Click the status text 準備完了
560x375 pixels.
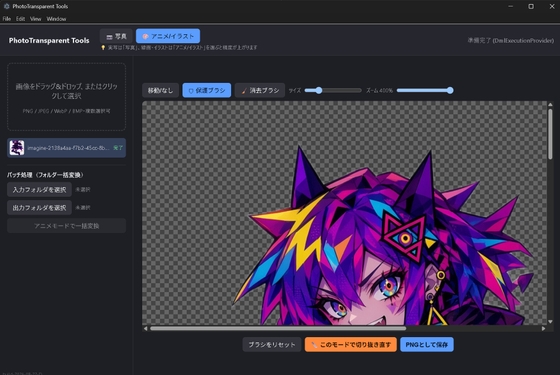pyautogui.click(x=511, y=41)
